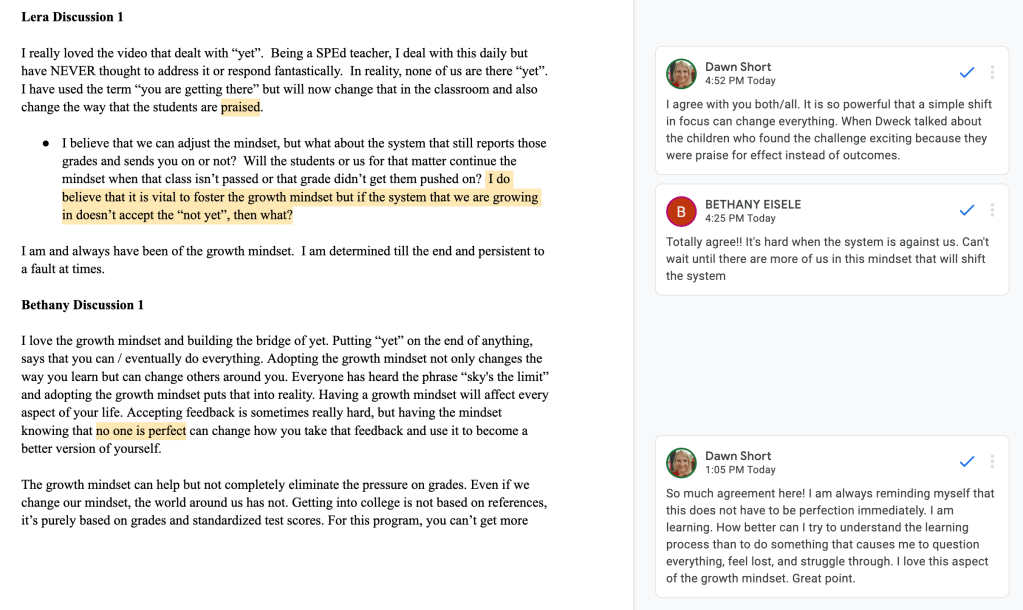Click the BETHANY EISELE commenter name
1023x610 pixels.
coord(752,204)
